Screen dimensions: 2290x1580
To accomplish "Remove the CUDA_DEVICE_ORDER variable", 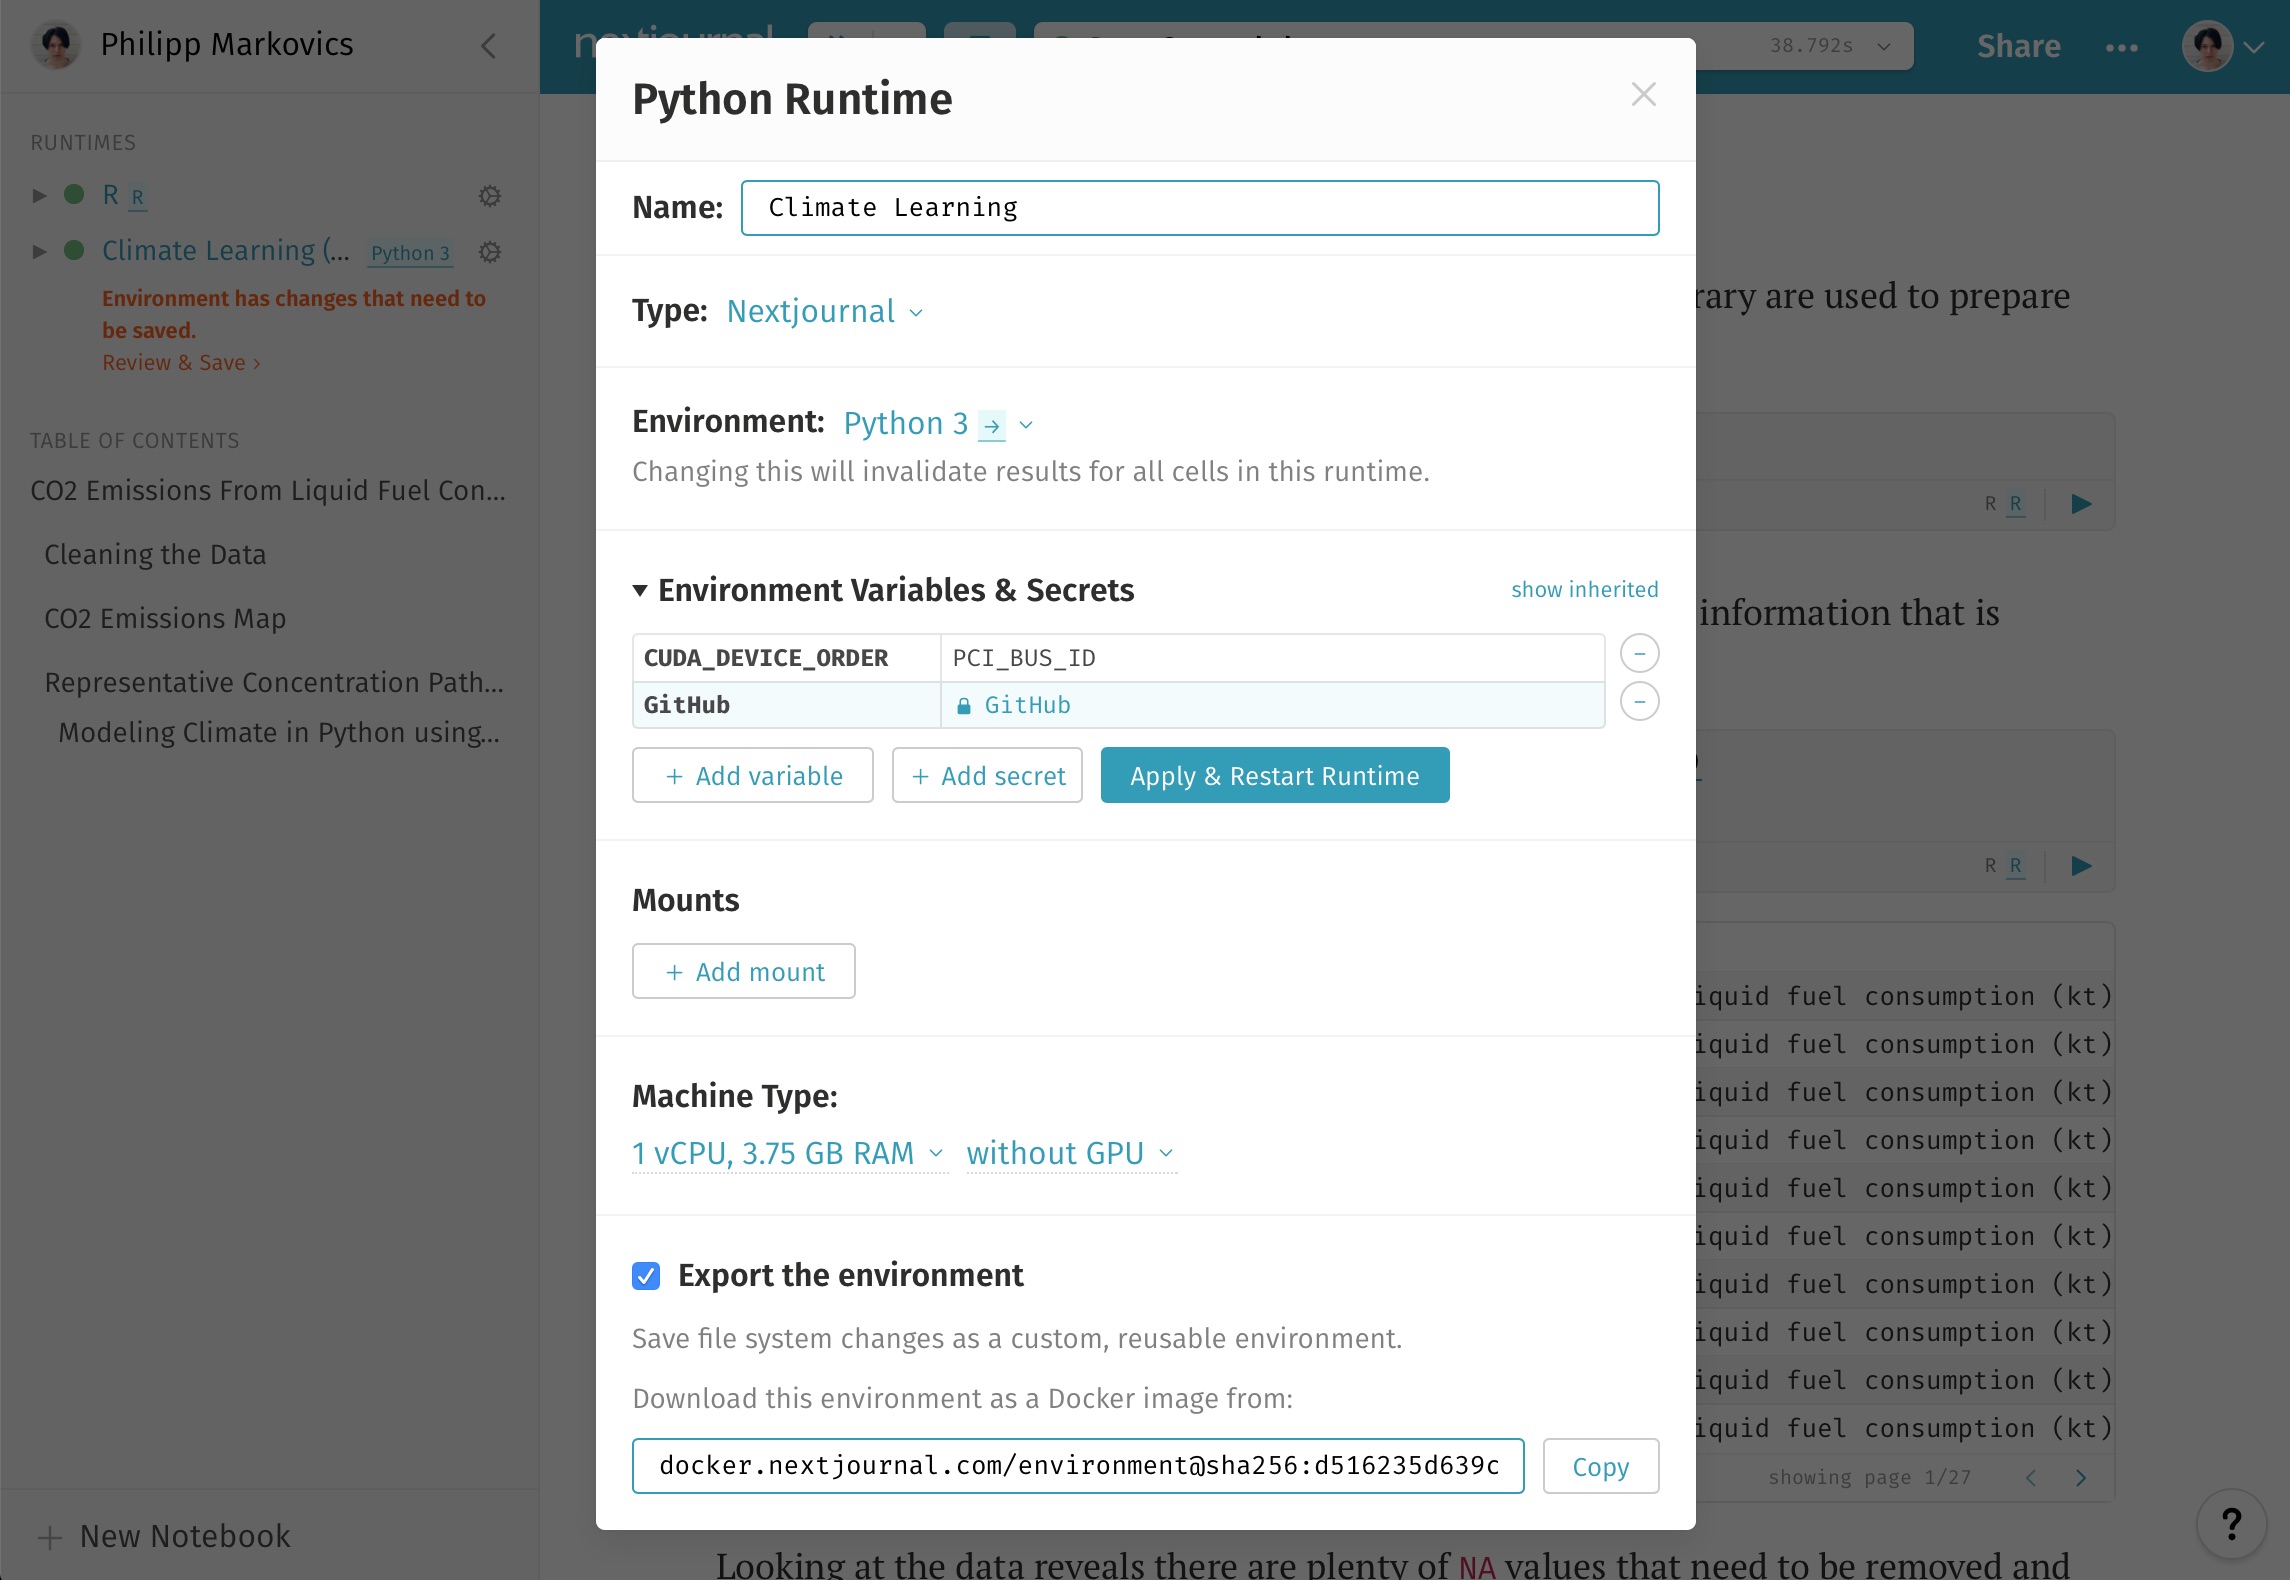I will (x=1639, y=654).
